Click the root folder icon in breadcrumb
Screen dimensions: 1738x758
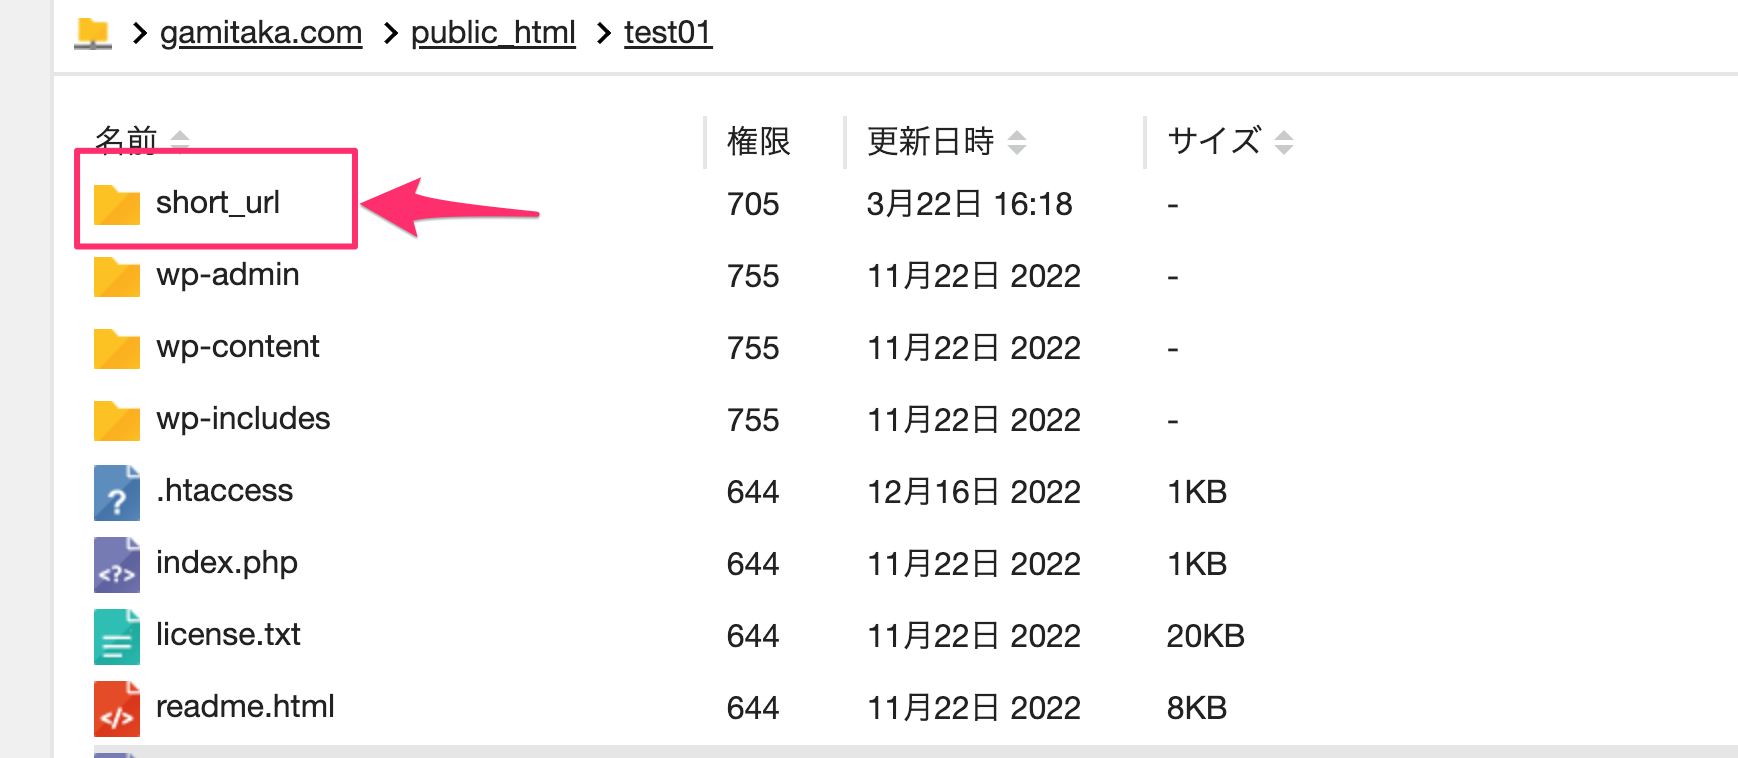[93, 33]
